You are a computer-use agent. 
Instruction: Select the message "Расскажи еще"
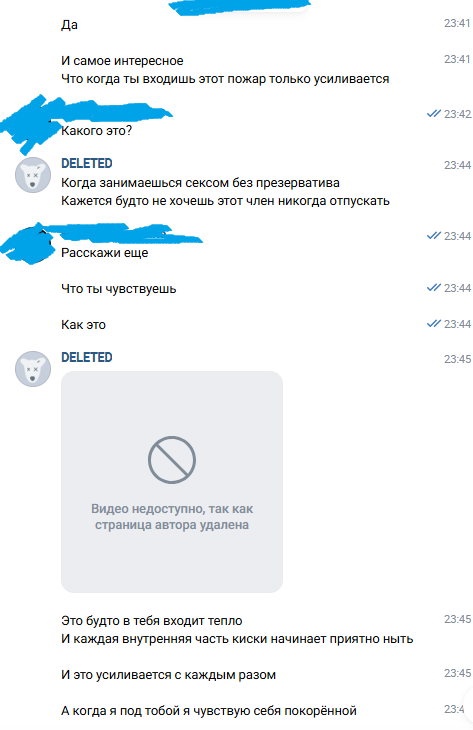tap(105, 253)
